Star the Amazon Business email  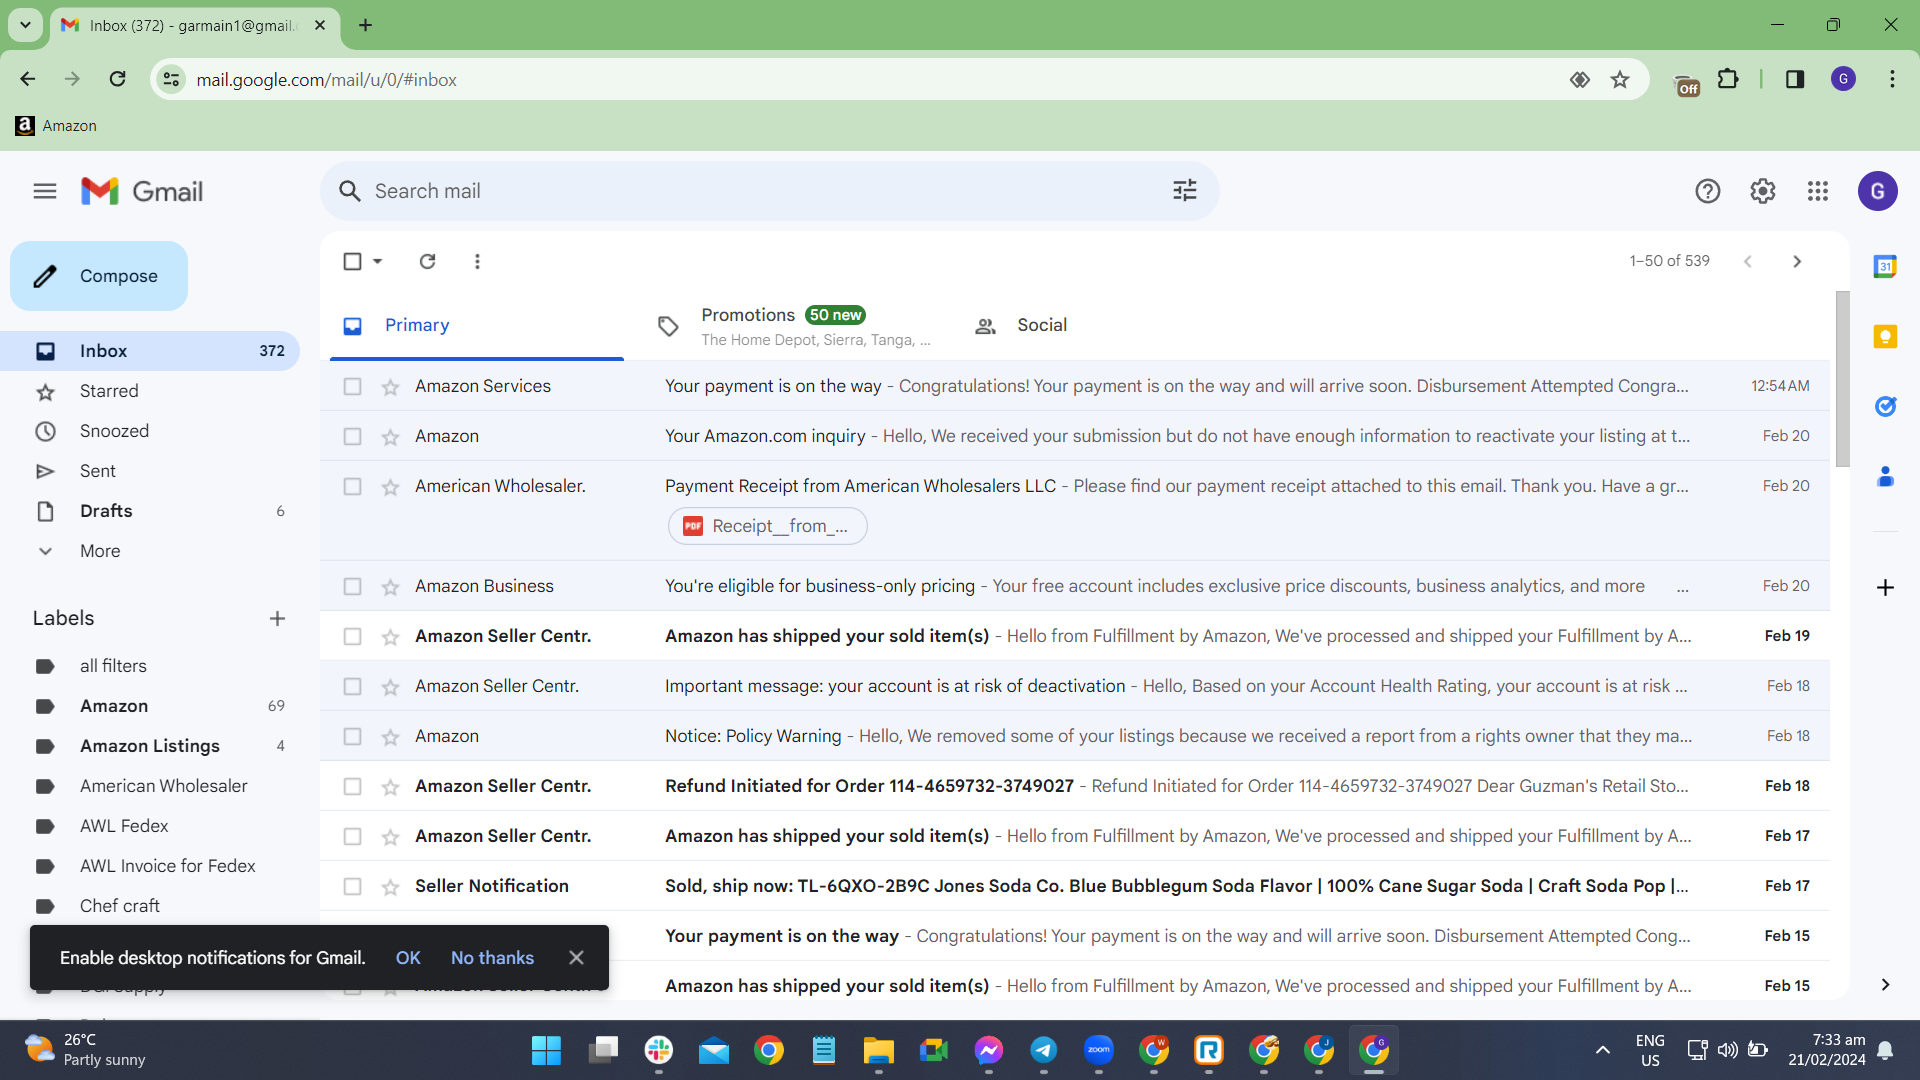[390, 587]
